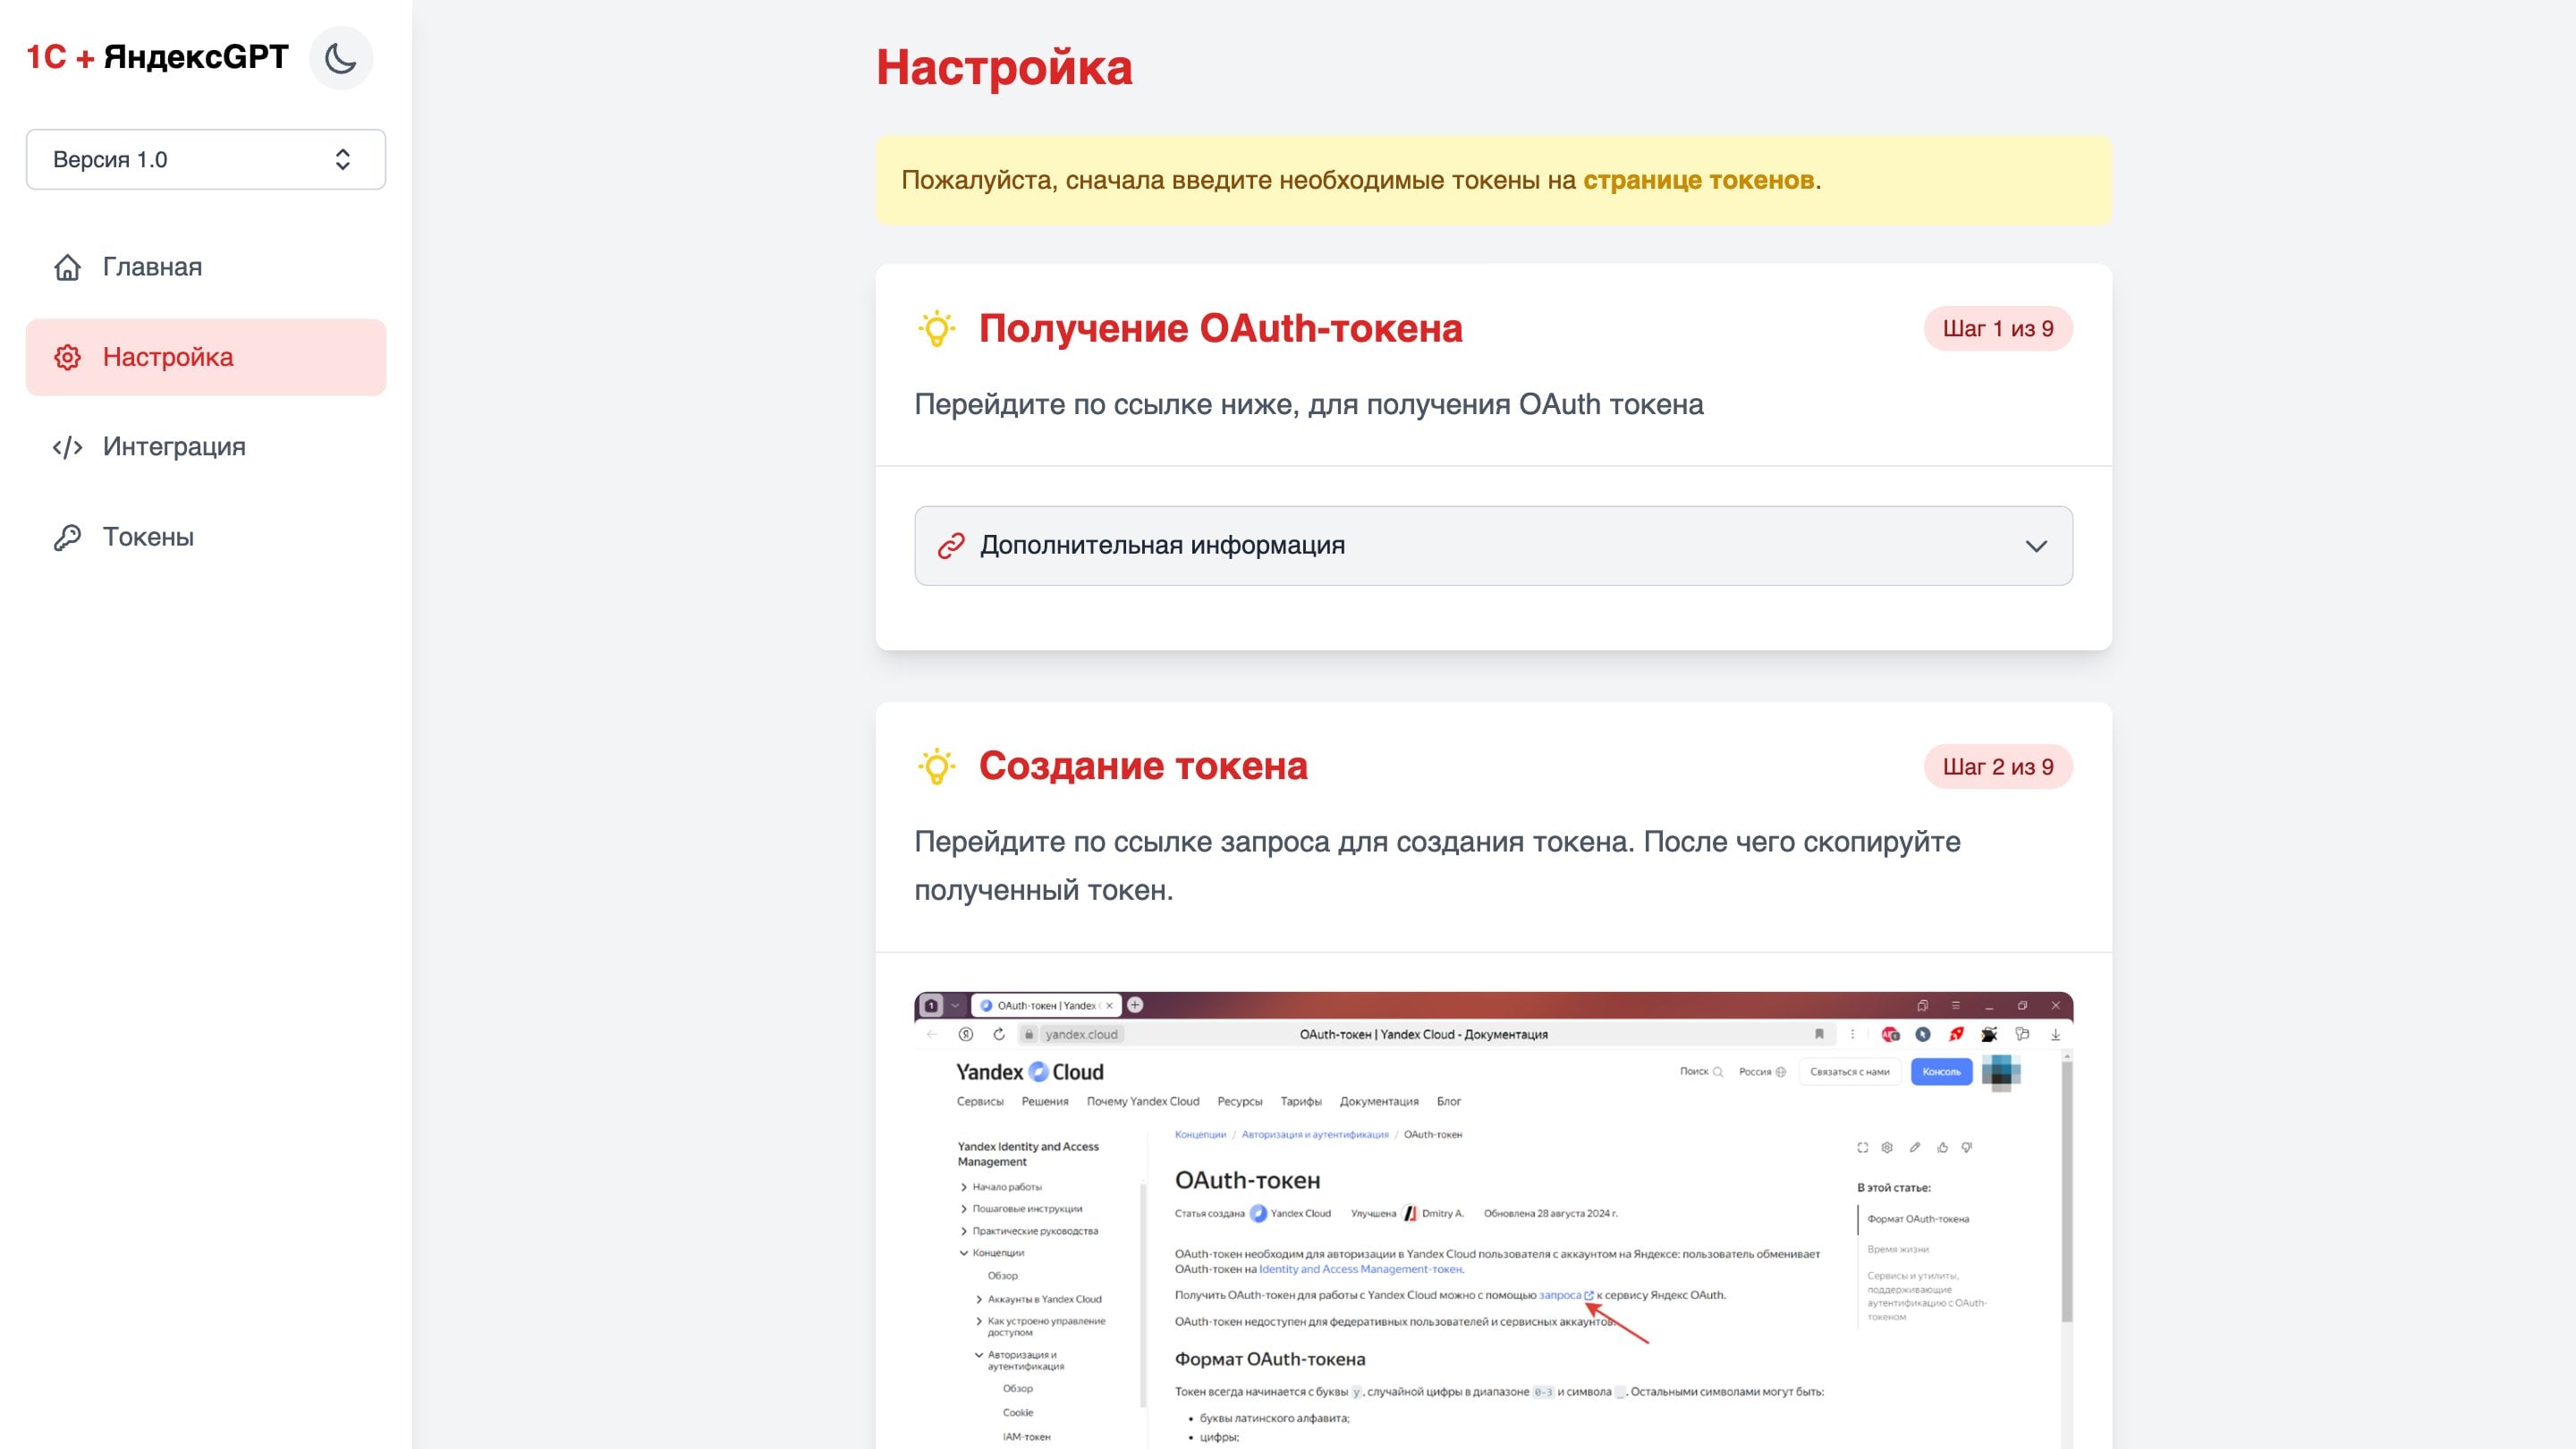The width and height of the screenshot is (2576, 1449).
Task: Expand the Дополнительная информация section
Action: [x=1493, y=545]
